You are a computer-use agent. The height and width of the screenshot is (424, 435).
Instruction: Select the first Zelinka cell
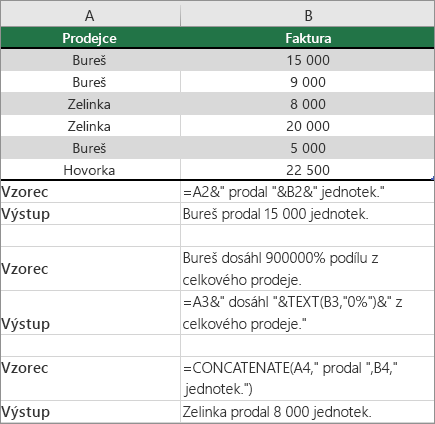tap(90, 104)
